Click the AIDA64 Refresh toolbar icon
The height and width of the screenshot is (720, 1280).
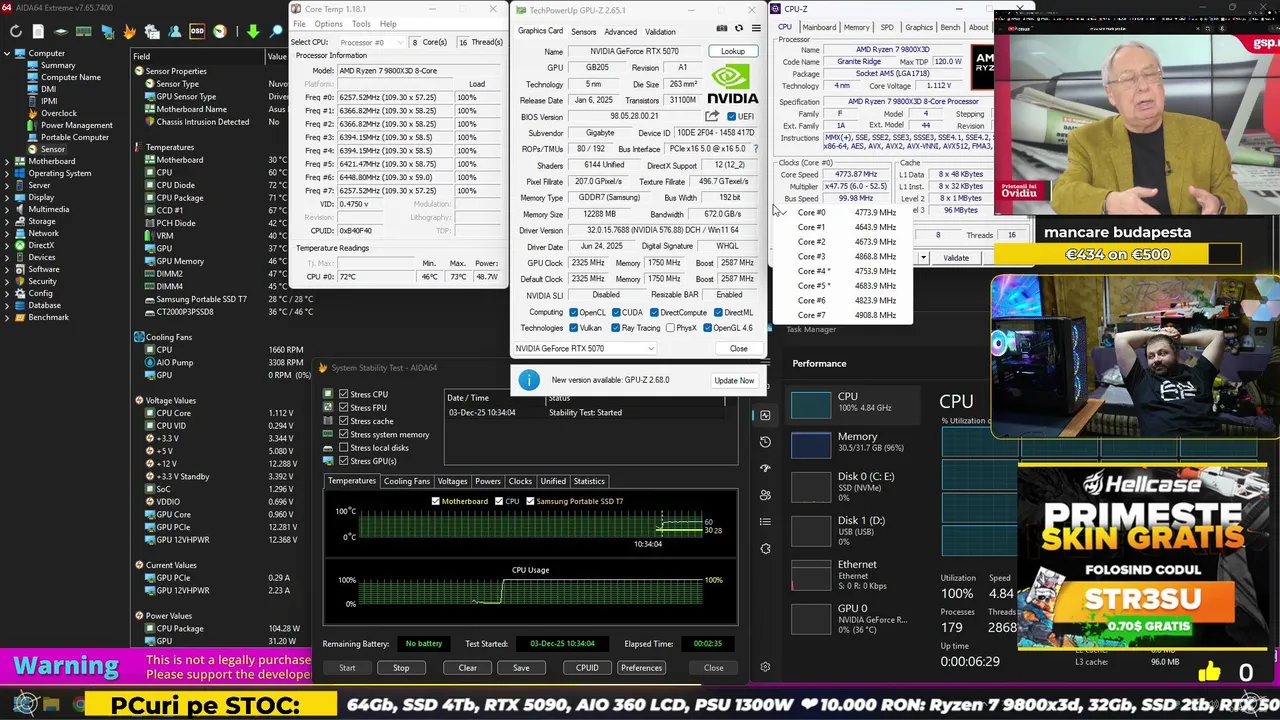pyautogui.click(x=16, y=31)
